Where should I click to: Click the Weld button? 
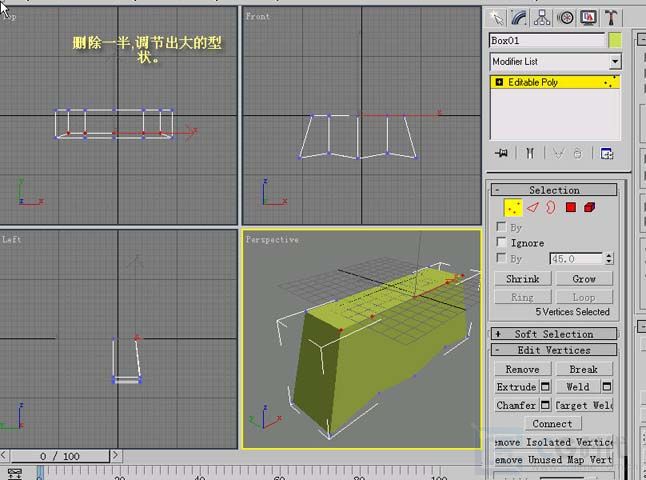(x=578, y=387)
